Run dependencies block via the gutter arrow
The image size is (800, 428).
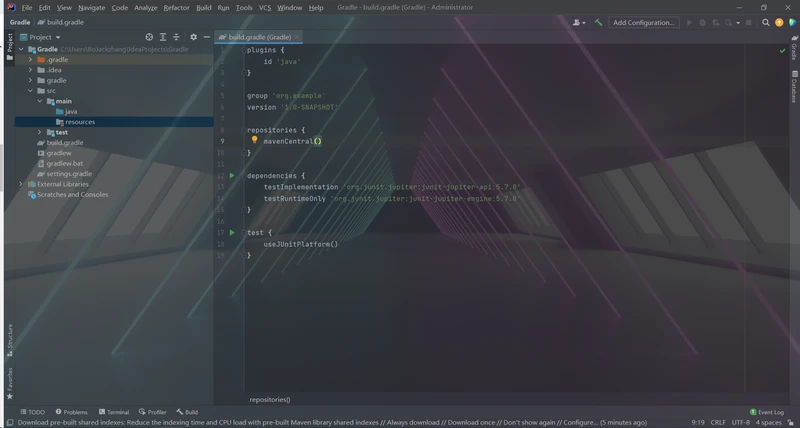coord(232,176)
